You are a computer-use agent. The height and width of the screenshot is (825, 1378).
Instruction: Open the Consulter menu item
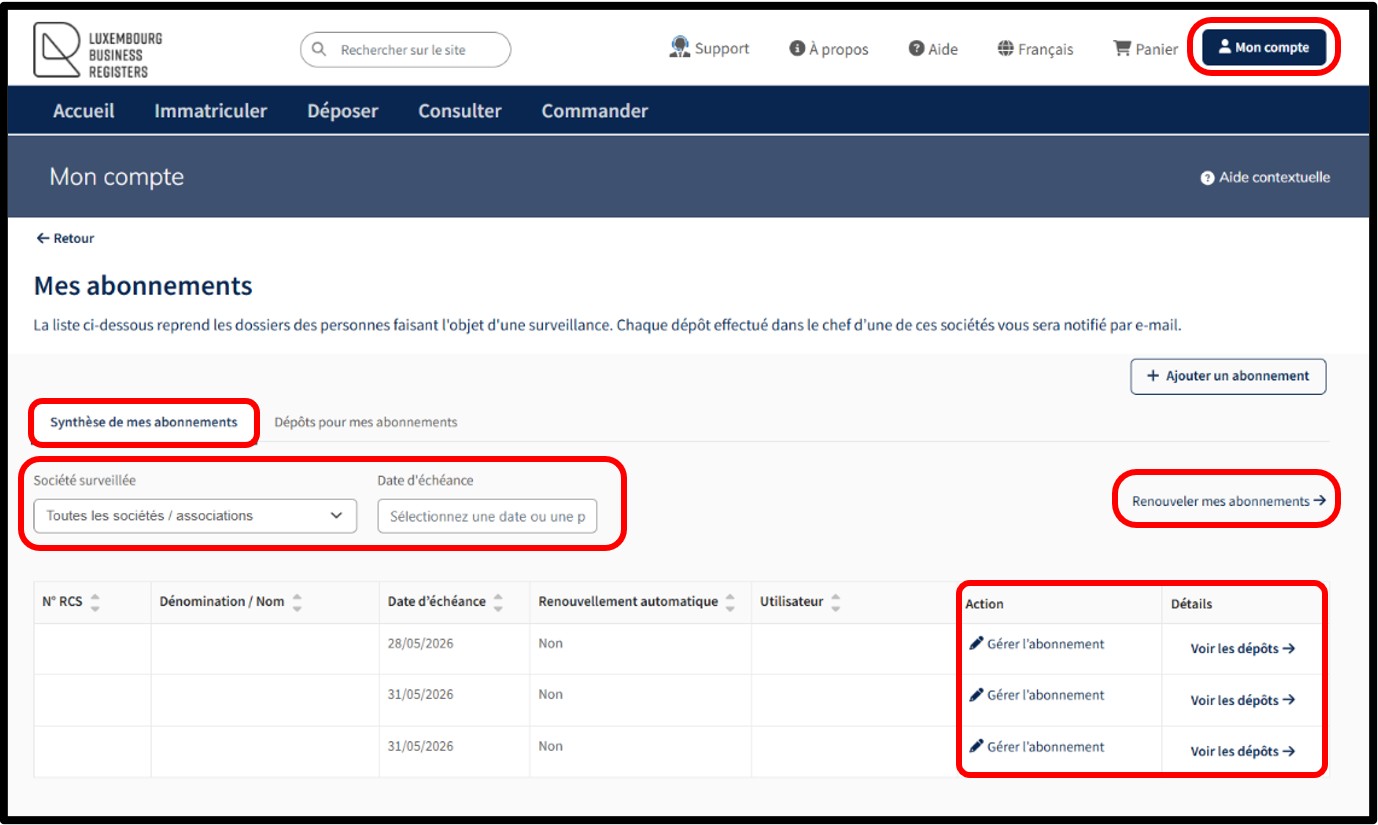[460, 111]
